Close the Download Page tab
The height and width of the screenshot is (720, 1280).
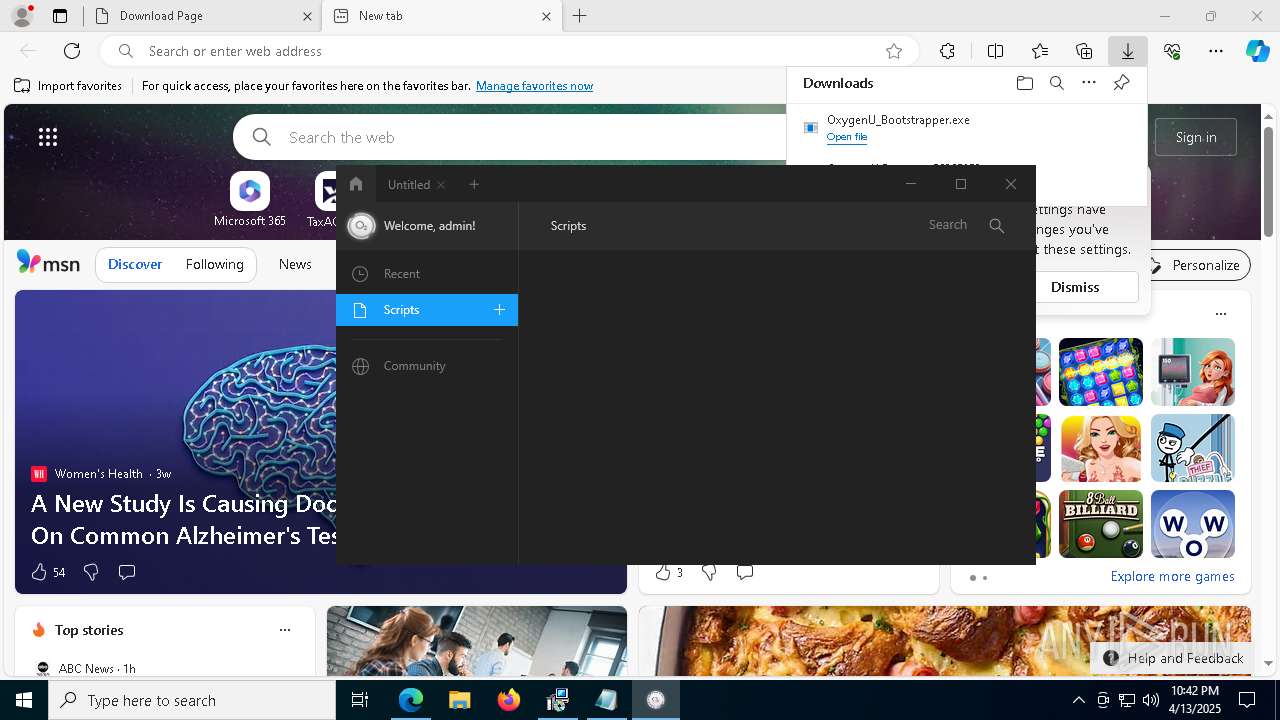coord(307,16)
